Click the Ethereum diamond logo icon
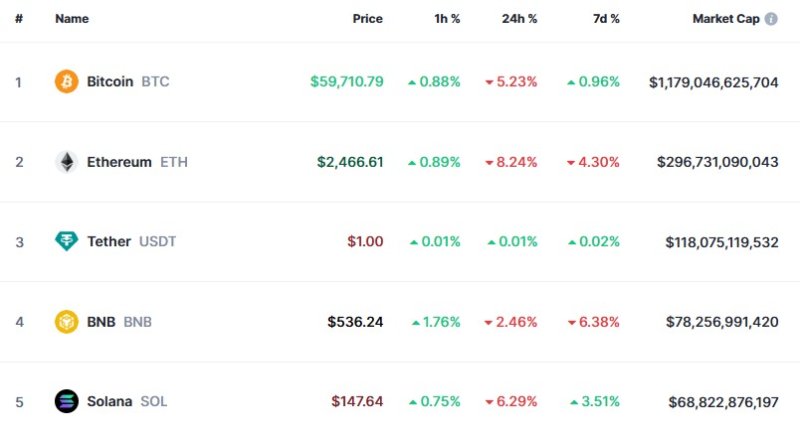Screen dimensions: 800x437 66,161
